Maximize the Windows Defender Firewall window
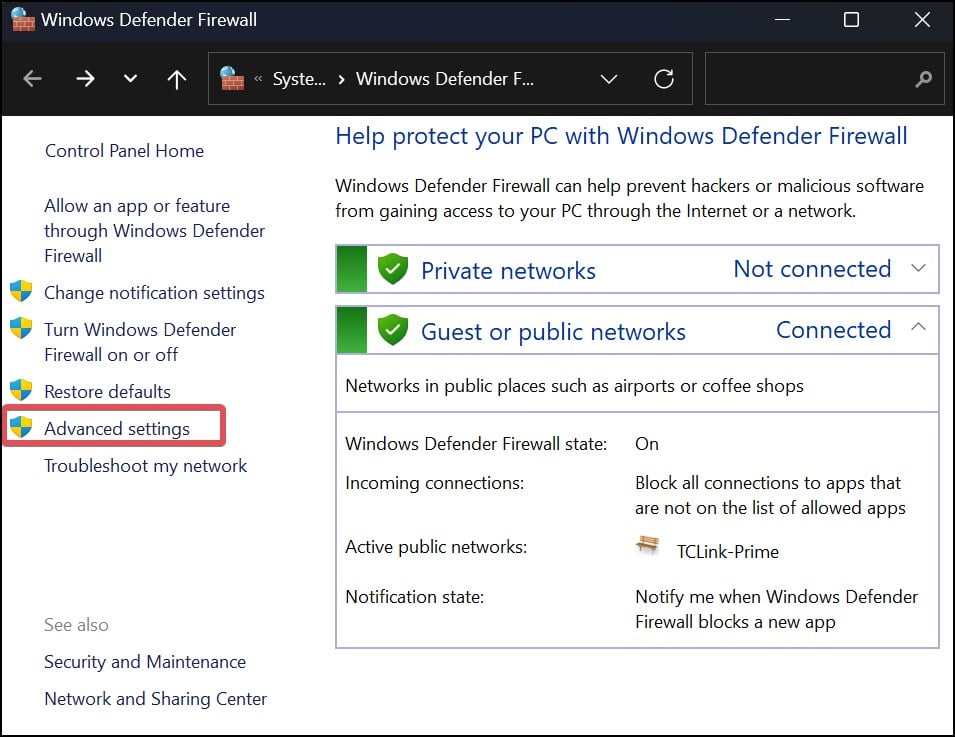Screen dimensions: 955x737 [x=851, y=19]
